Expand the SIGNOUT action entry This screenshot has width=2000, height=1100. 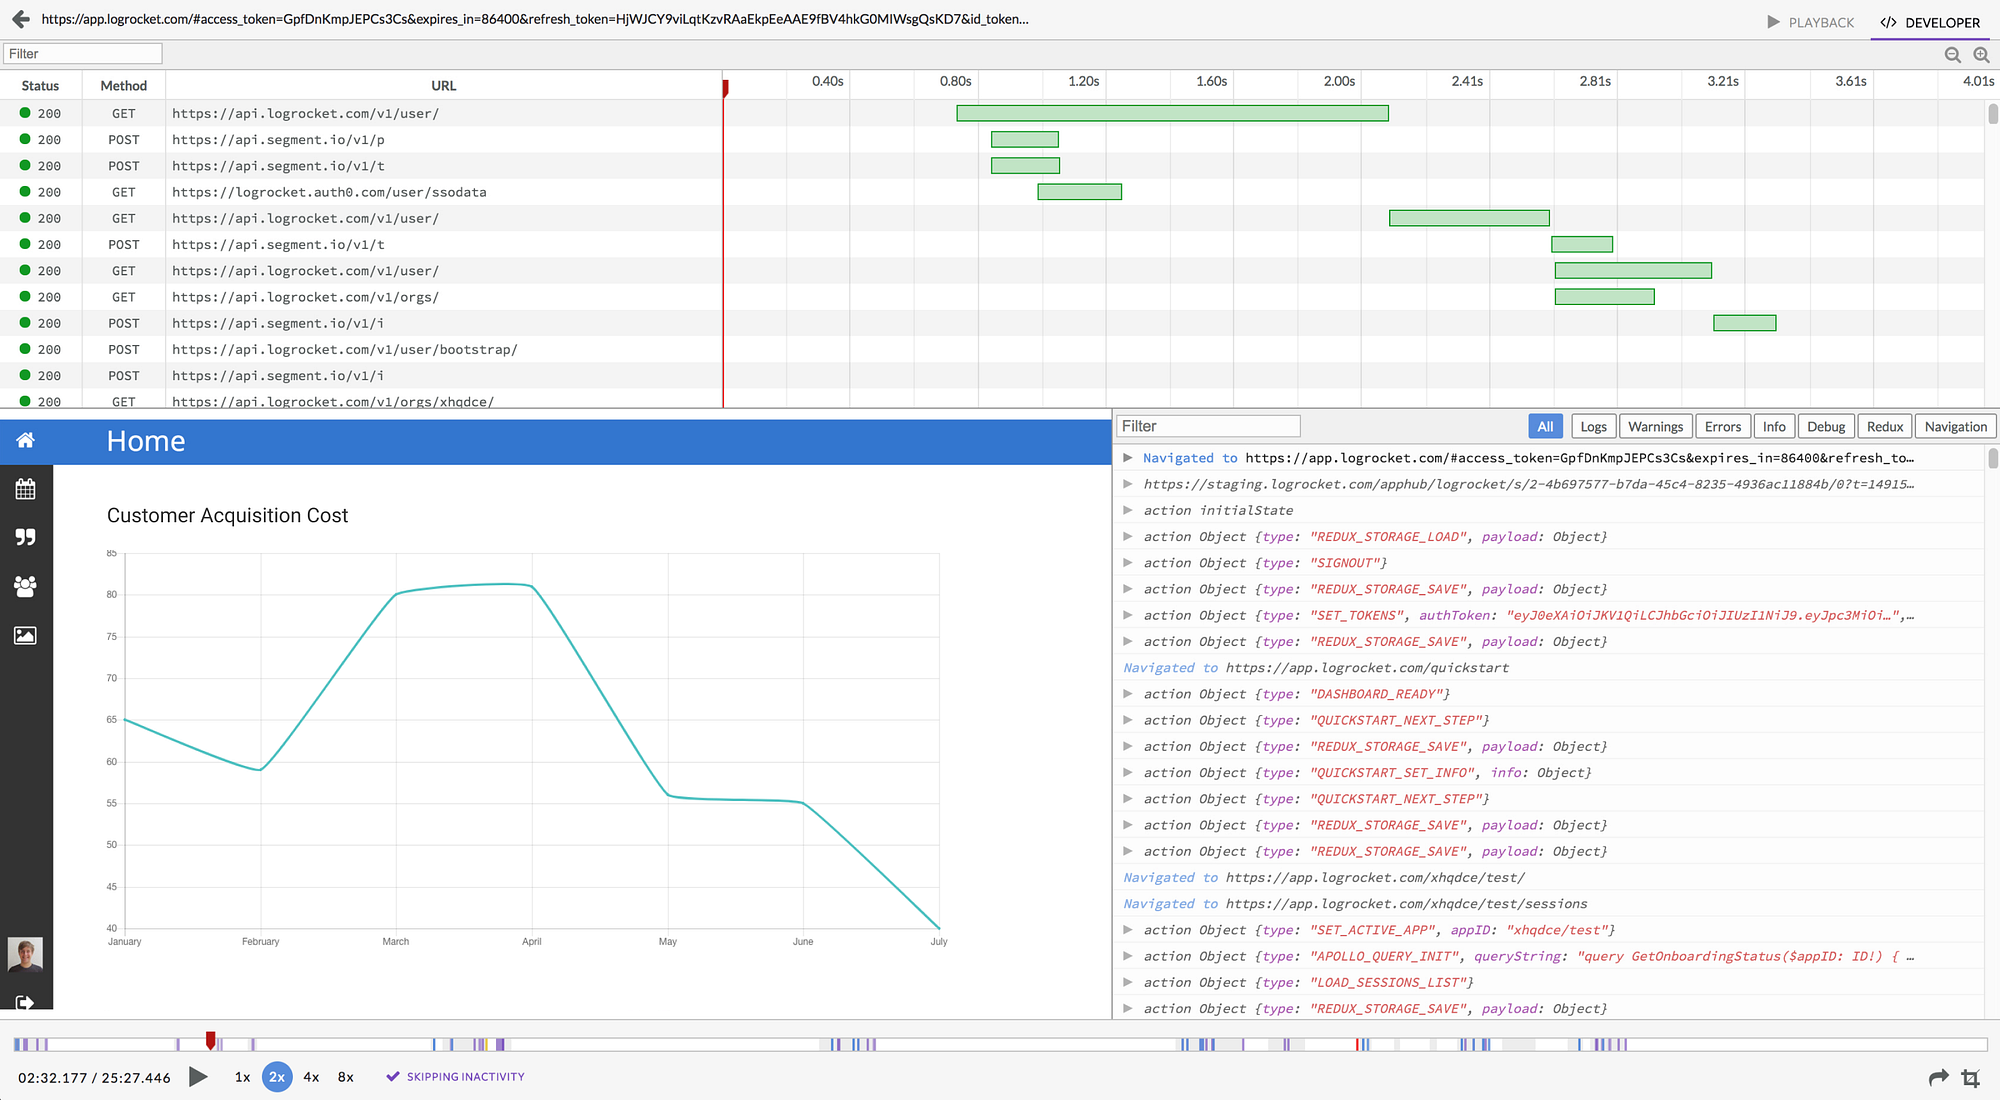point(1128,563)
